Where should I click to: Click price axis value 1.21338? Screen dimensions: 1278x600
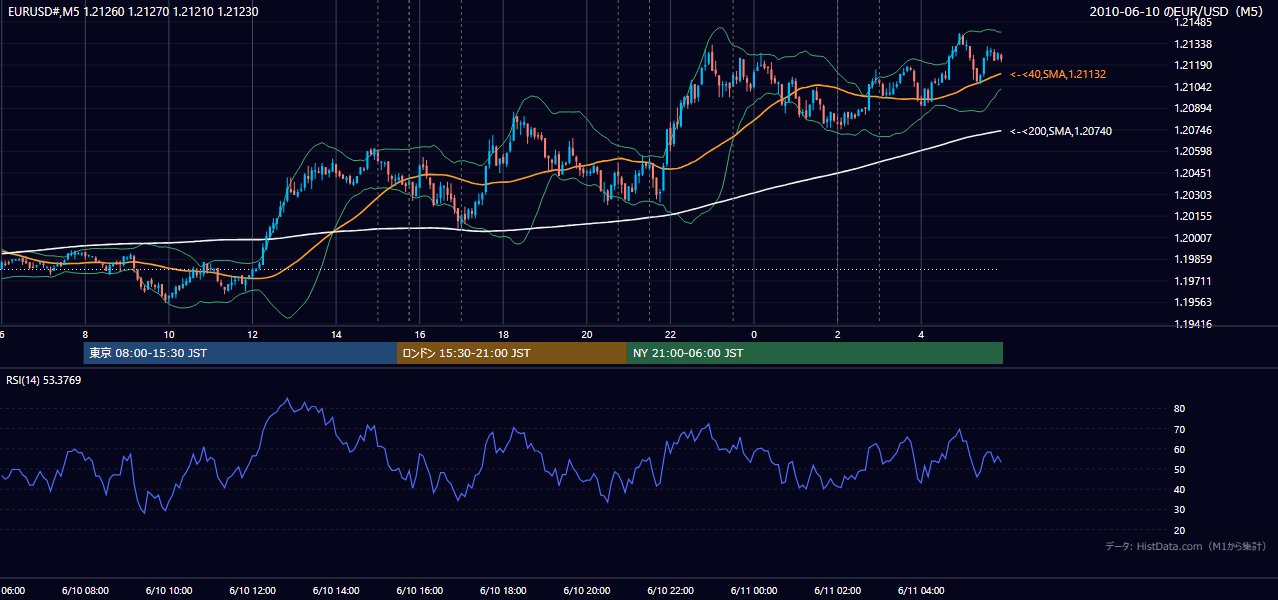[1193, 44]
